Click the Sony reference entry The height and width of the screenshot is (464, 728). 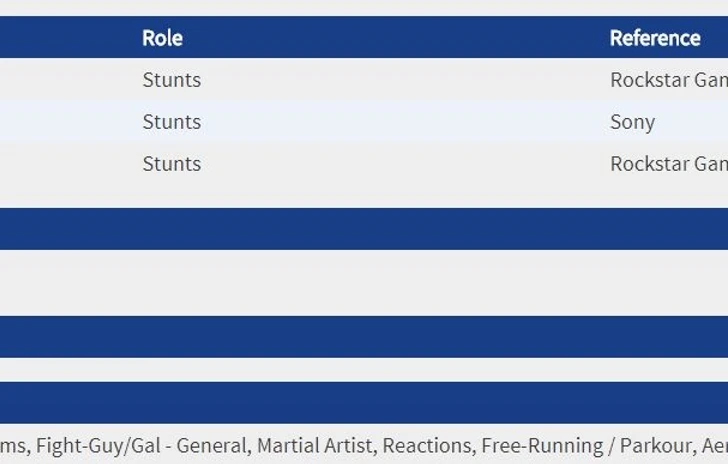pos(632,122)
